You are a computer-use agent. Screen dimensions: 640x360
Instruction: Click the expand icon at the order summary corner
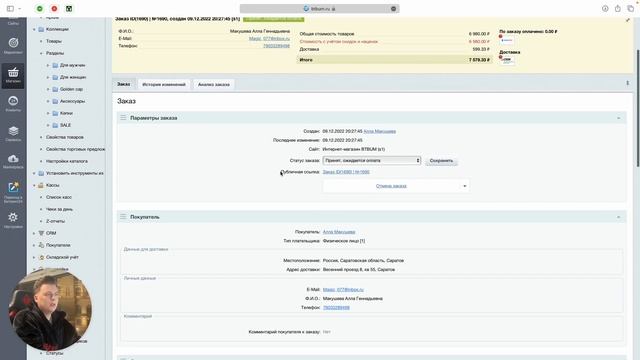[628, 20]
